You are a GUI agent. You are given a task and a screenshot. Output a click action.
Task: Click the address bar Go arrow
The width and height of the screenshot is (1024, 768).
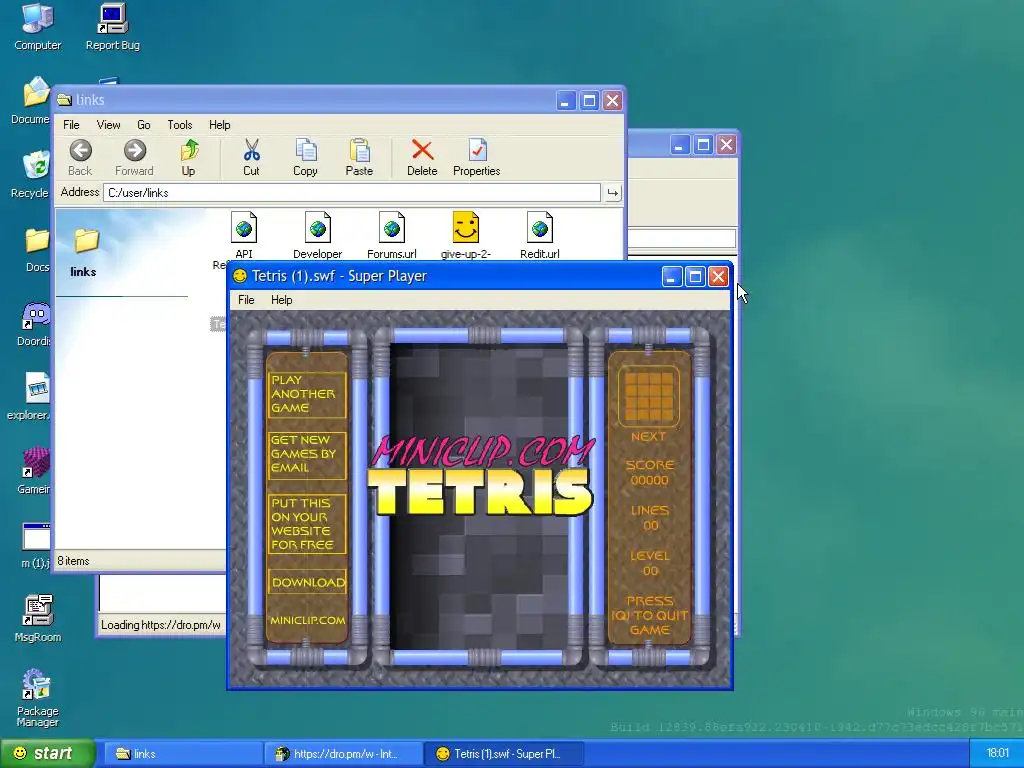click(x=613, y=193)
